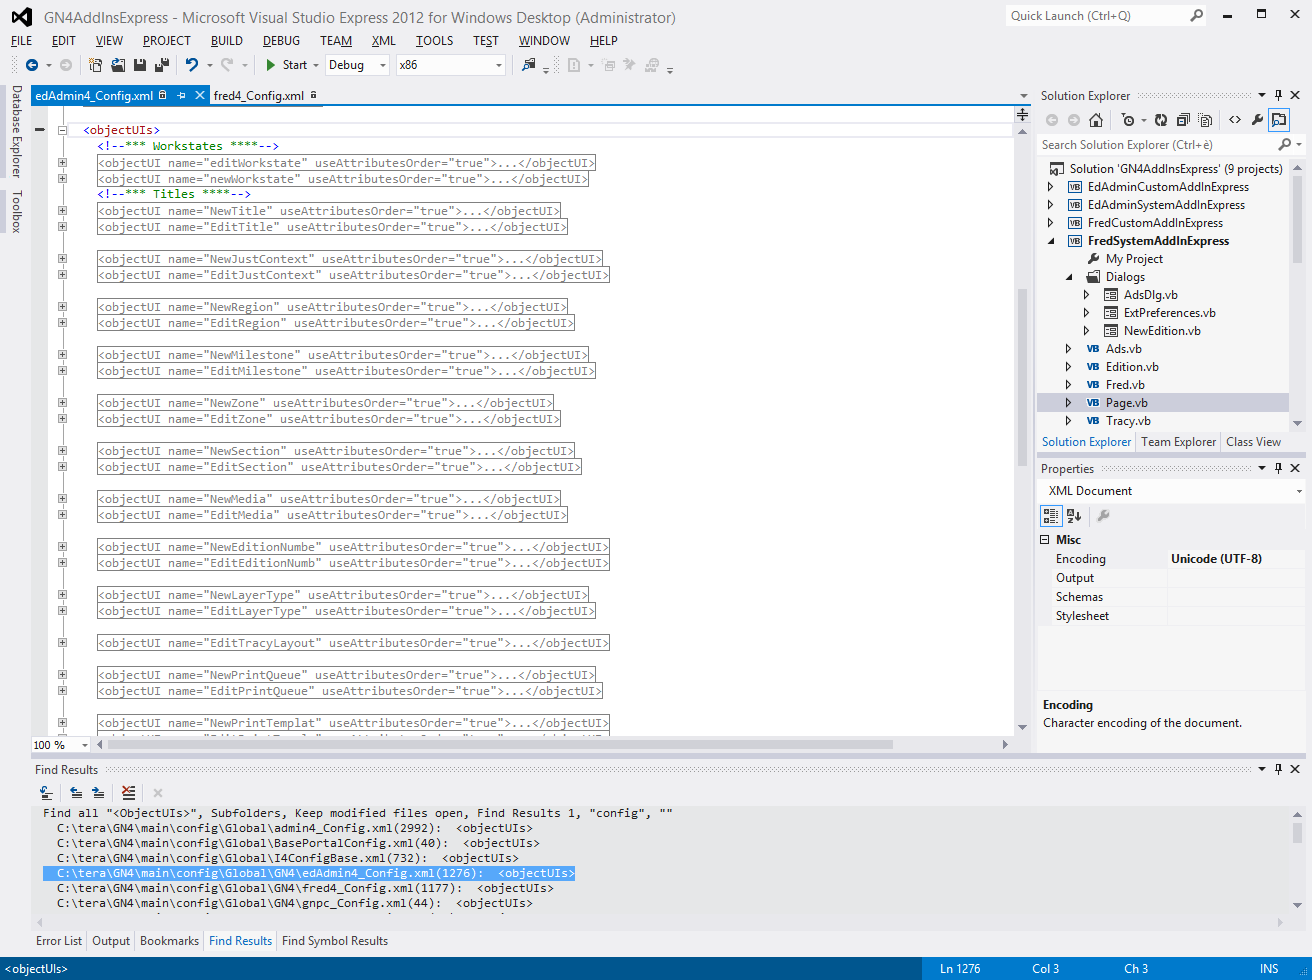Click the editor vertical scrollbar thumb
The height and width of the screenshot is (980, 1312).
click(x=1022, y=376)
